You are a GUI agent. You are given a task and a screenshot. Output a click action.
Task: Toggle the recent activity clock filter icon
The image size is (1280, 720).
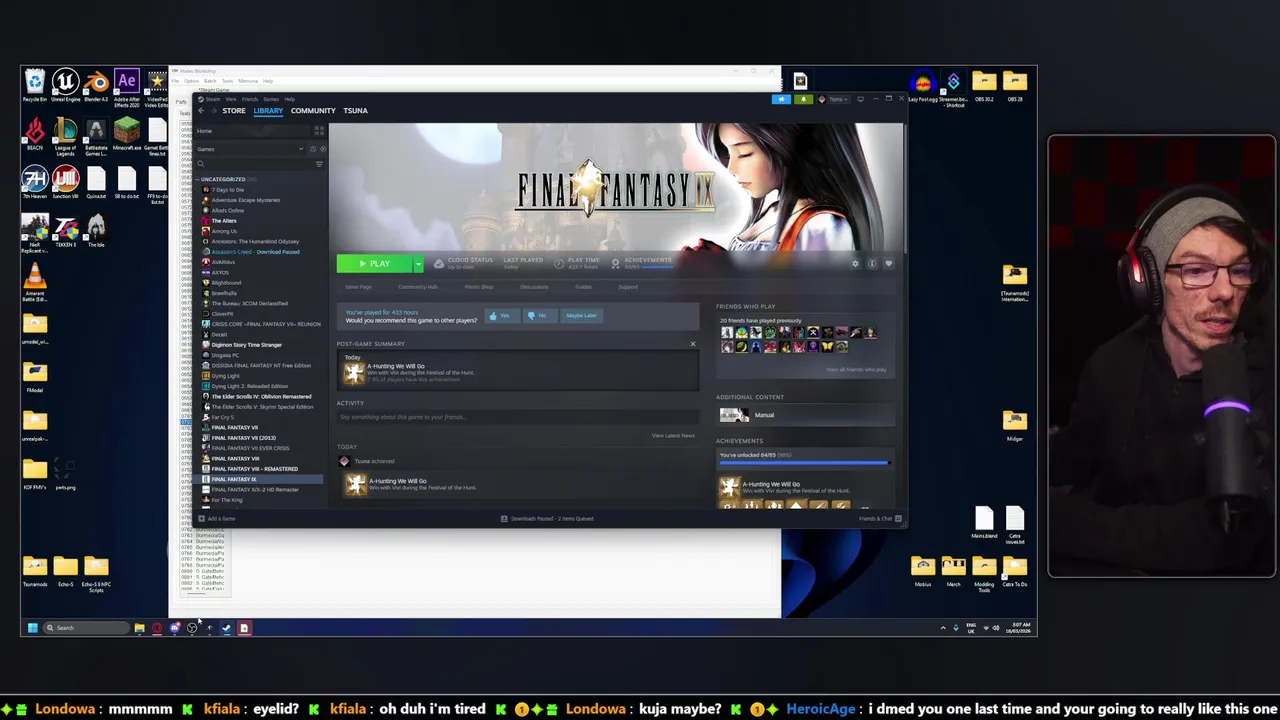(x=313, y=149)
